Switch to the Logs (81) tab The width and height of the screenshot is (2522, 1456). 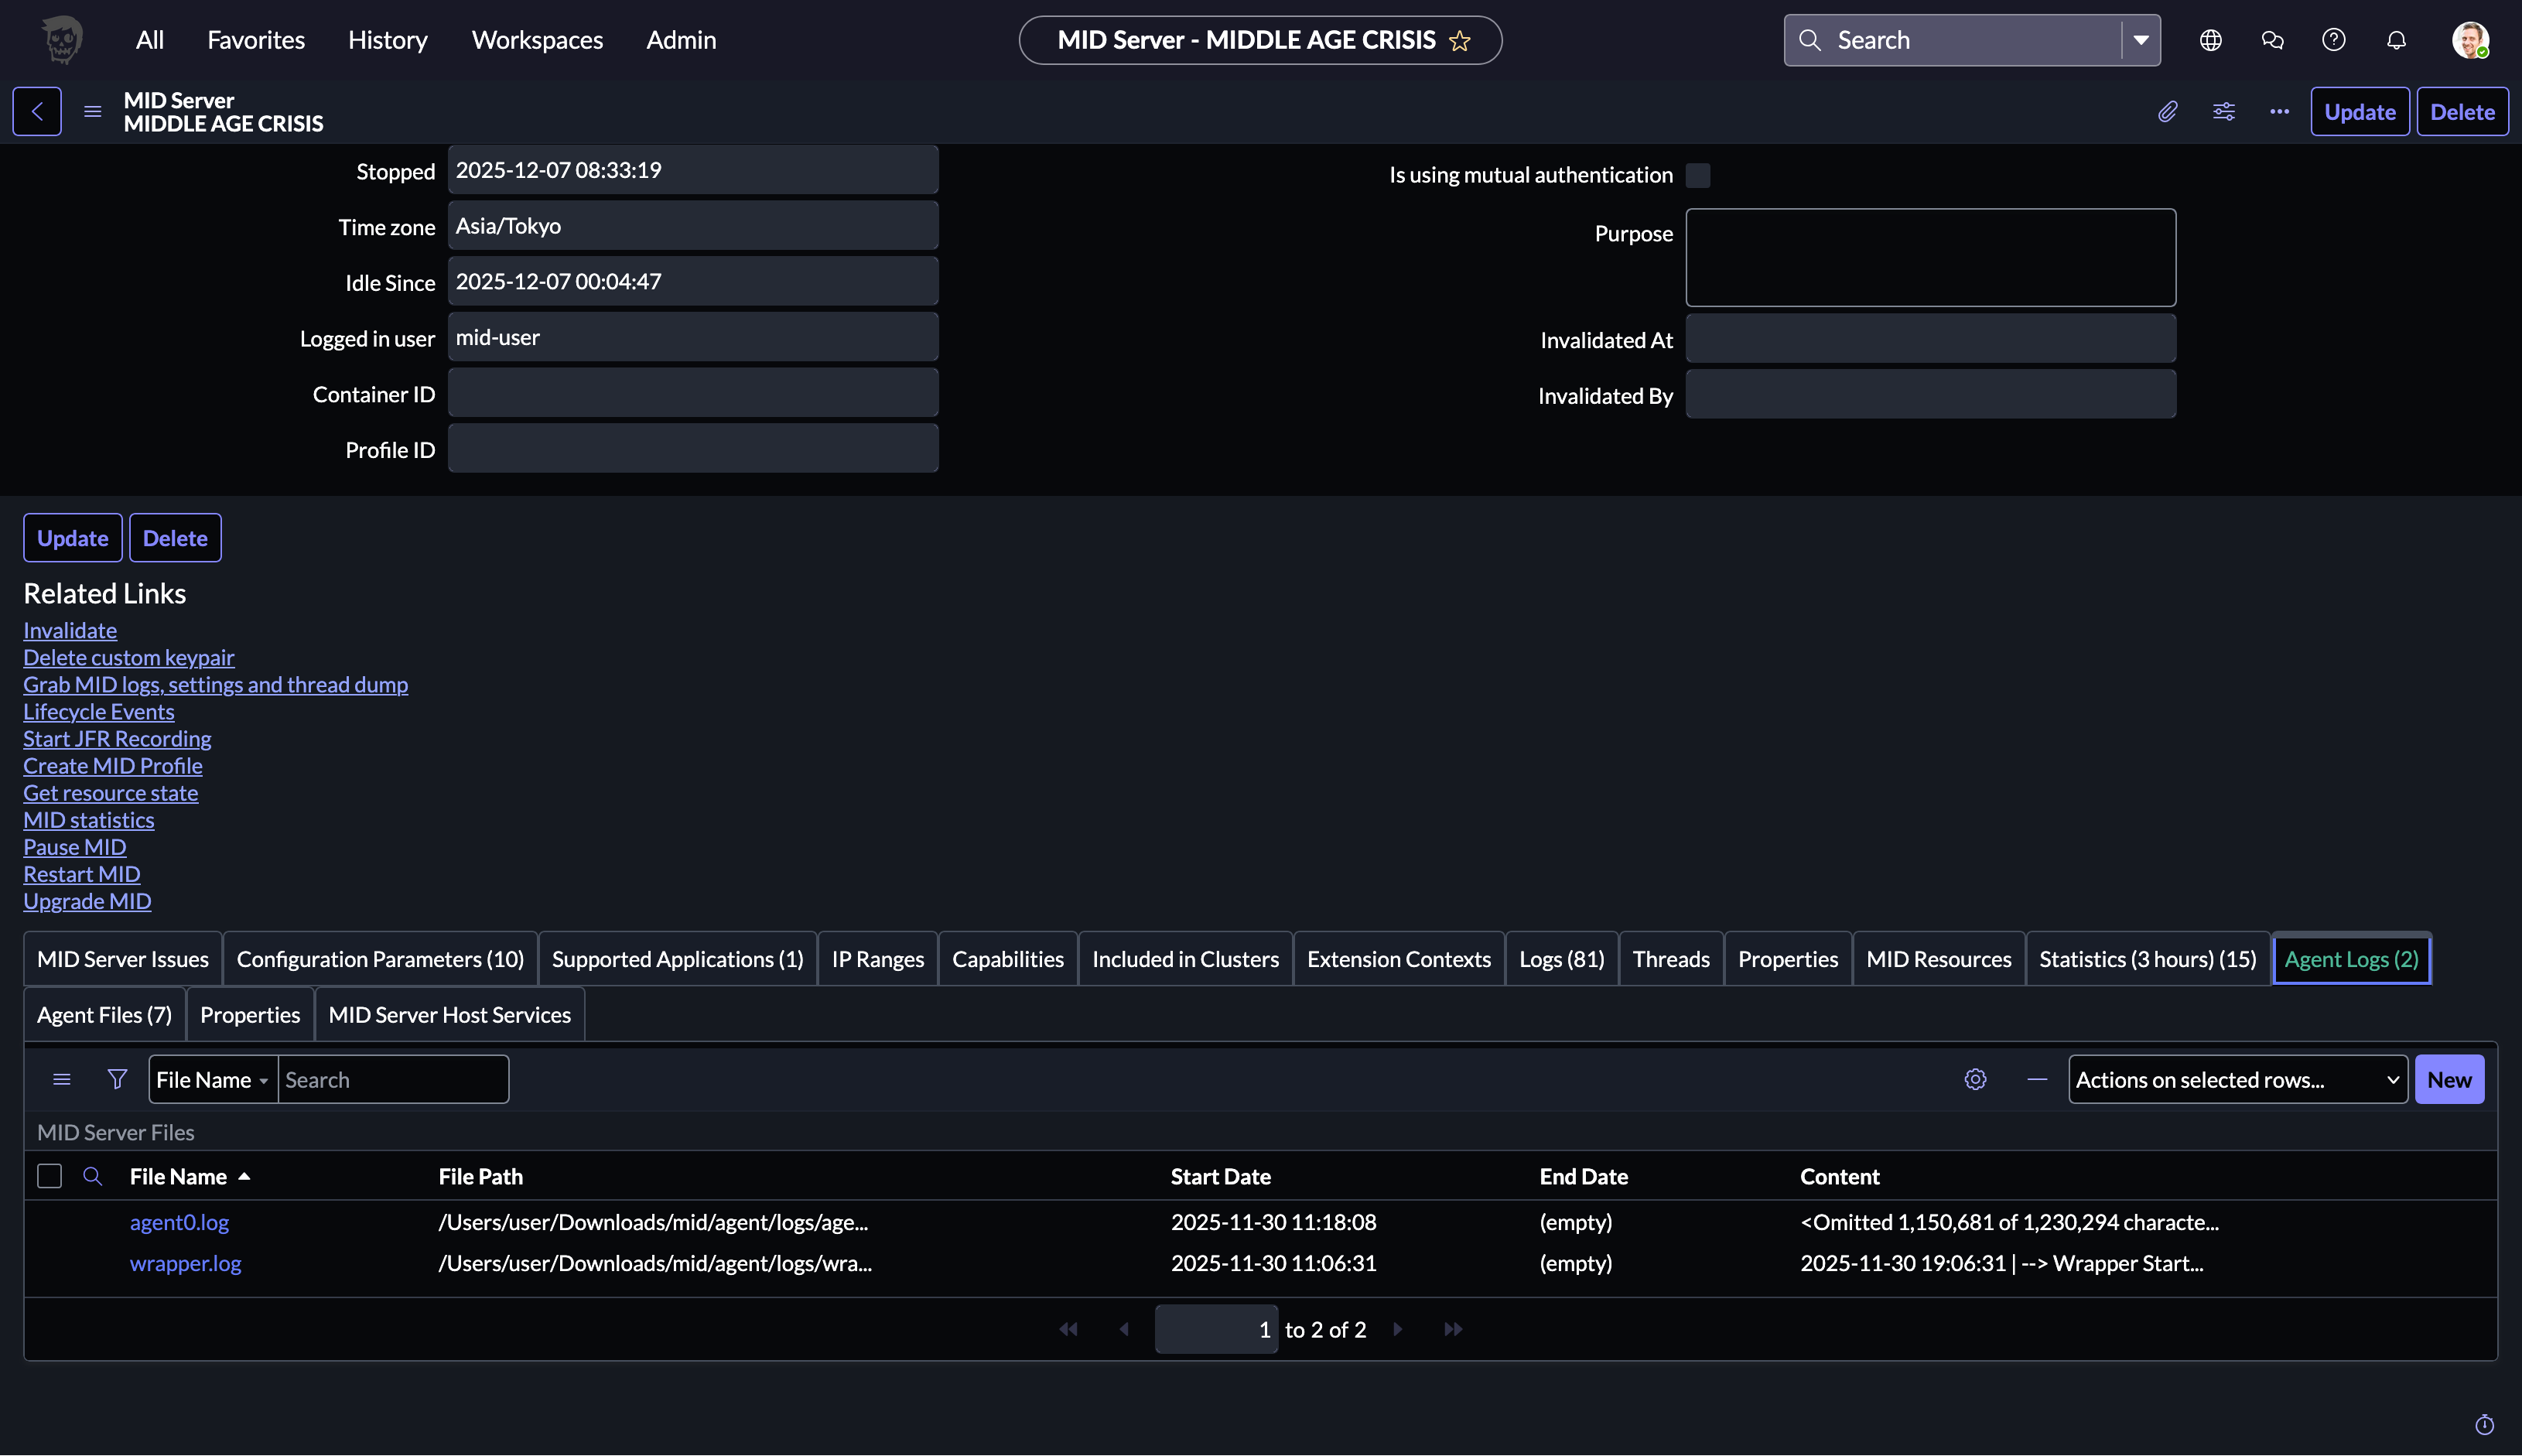click(x=1561, y=959)
